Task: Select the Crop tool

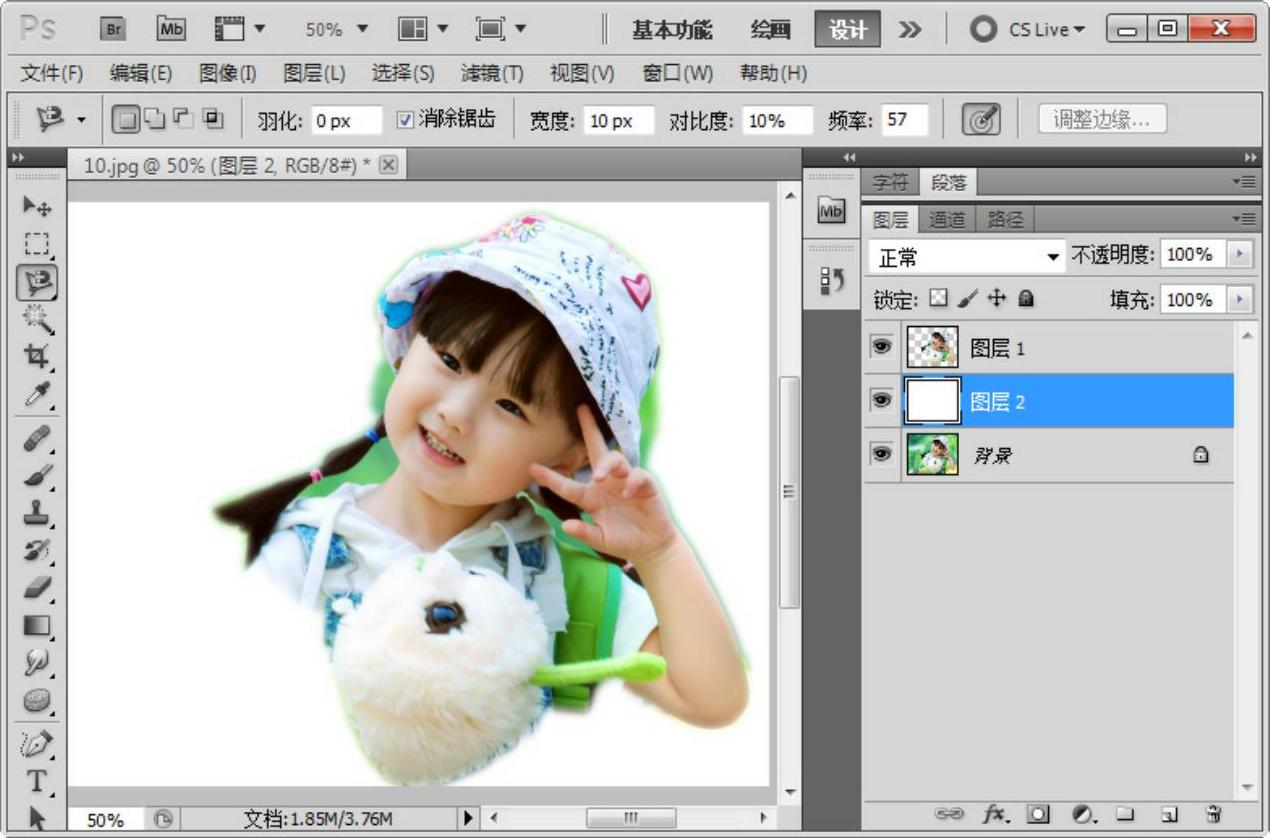Action: click(37, 357)
